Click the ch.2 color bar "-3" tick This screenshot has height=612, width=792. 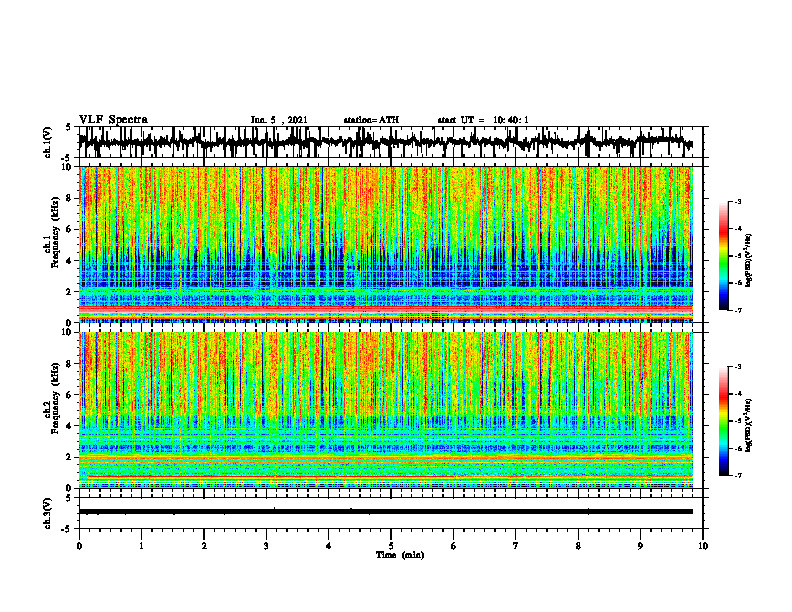[x=737, y=367]
